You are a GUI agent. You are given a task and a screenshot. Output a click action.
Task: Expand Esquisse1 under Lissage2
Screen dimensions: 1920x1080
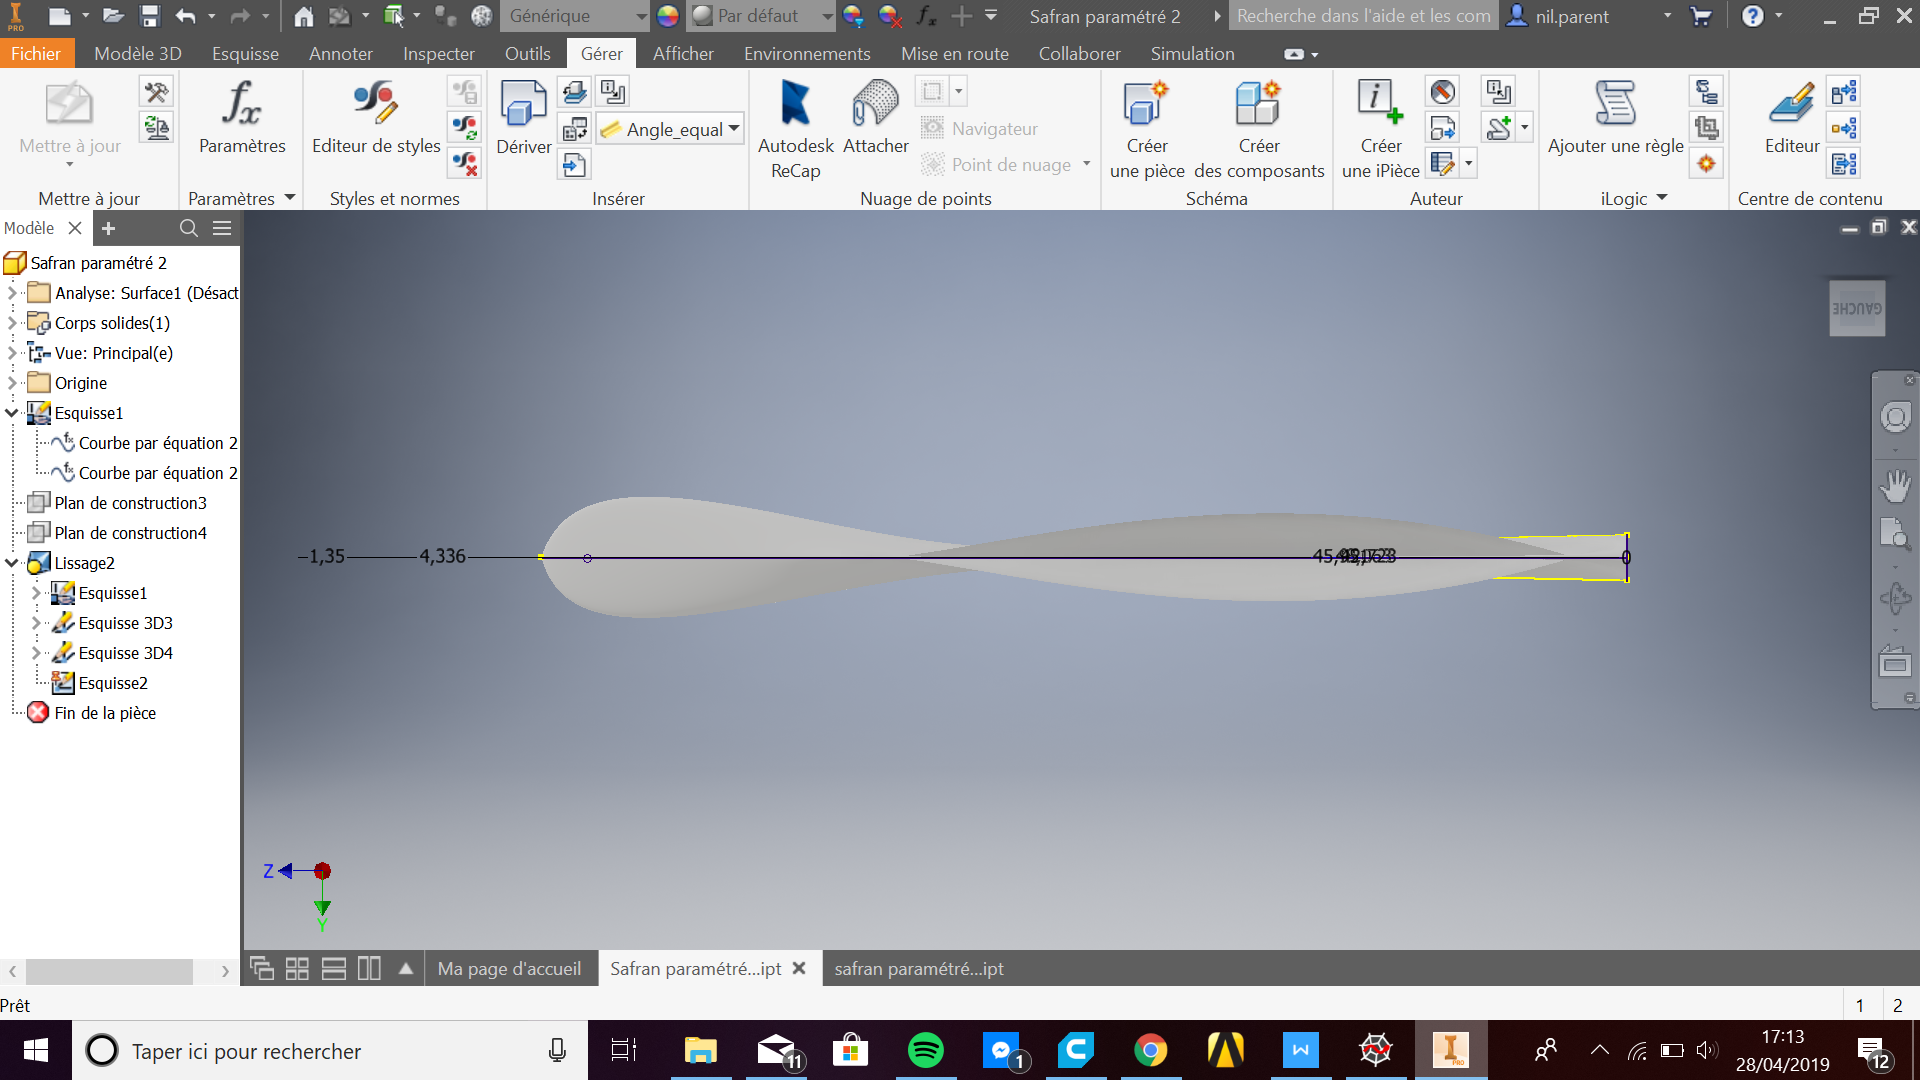click(38, 592)
